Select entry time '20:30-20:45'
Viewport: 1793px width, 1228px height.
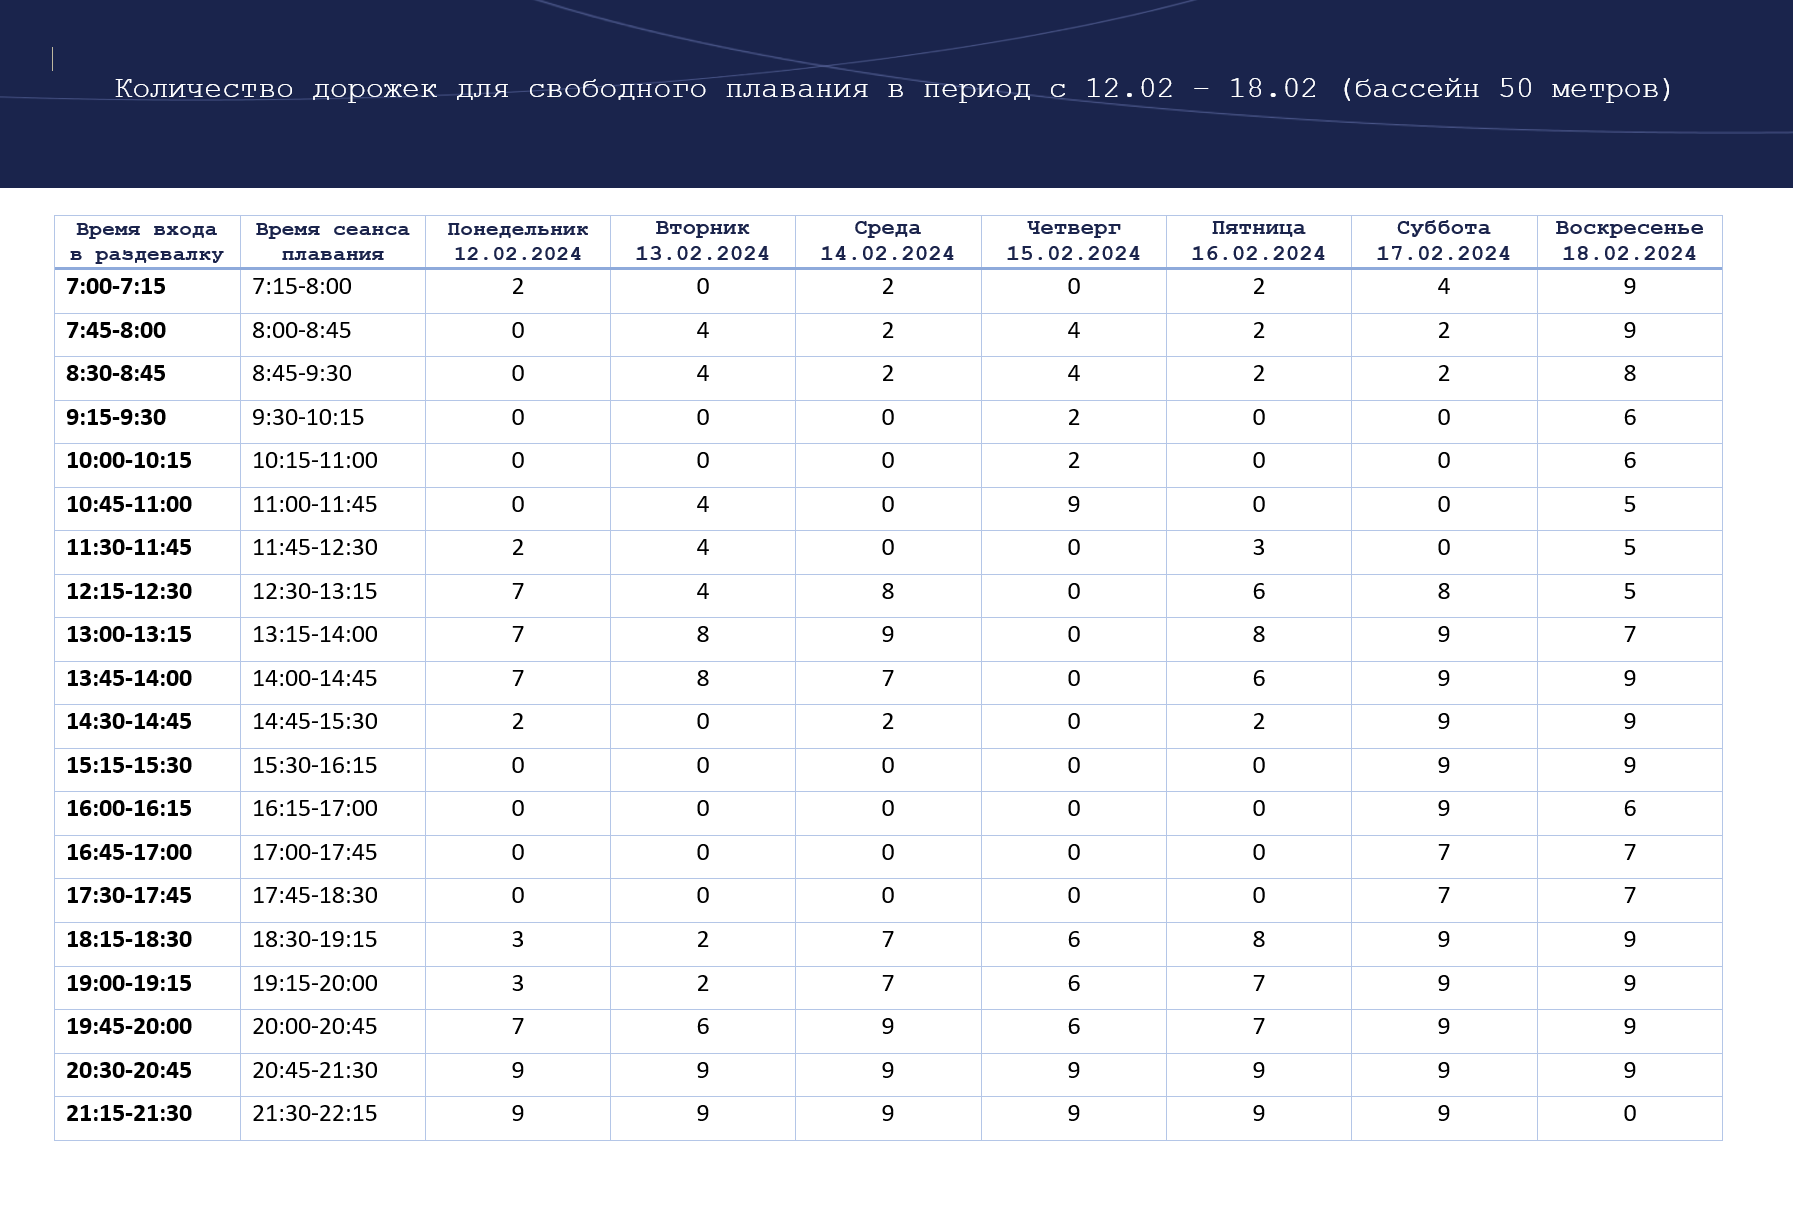click(x=129, y=1071)
